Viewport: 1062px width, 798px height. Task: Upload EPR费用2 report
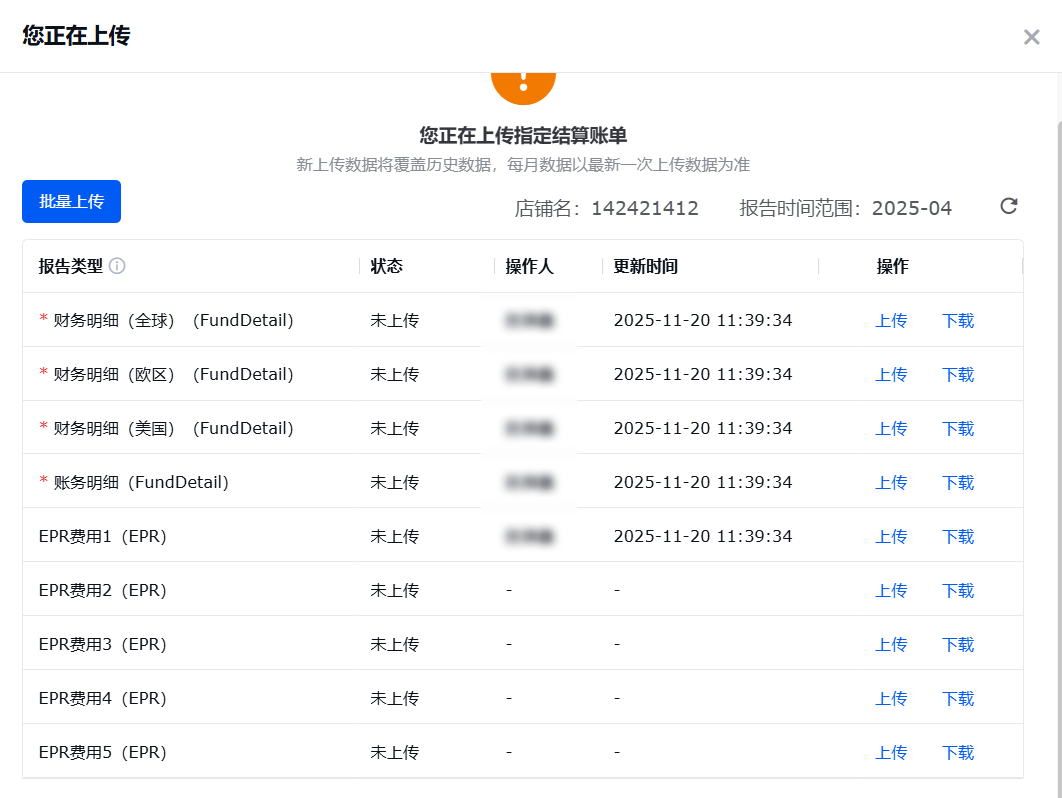click(x=891, y=590)
